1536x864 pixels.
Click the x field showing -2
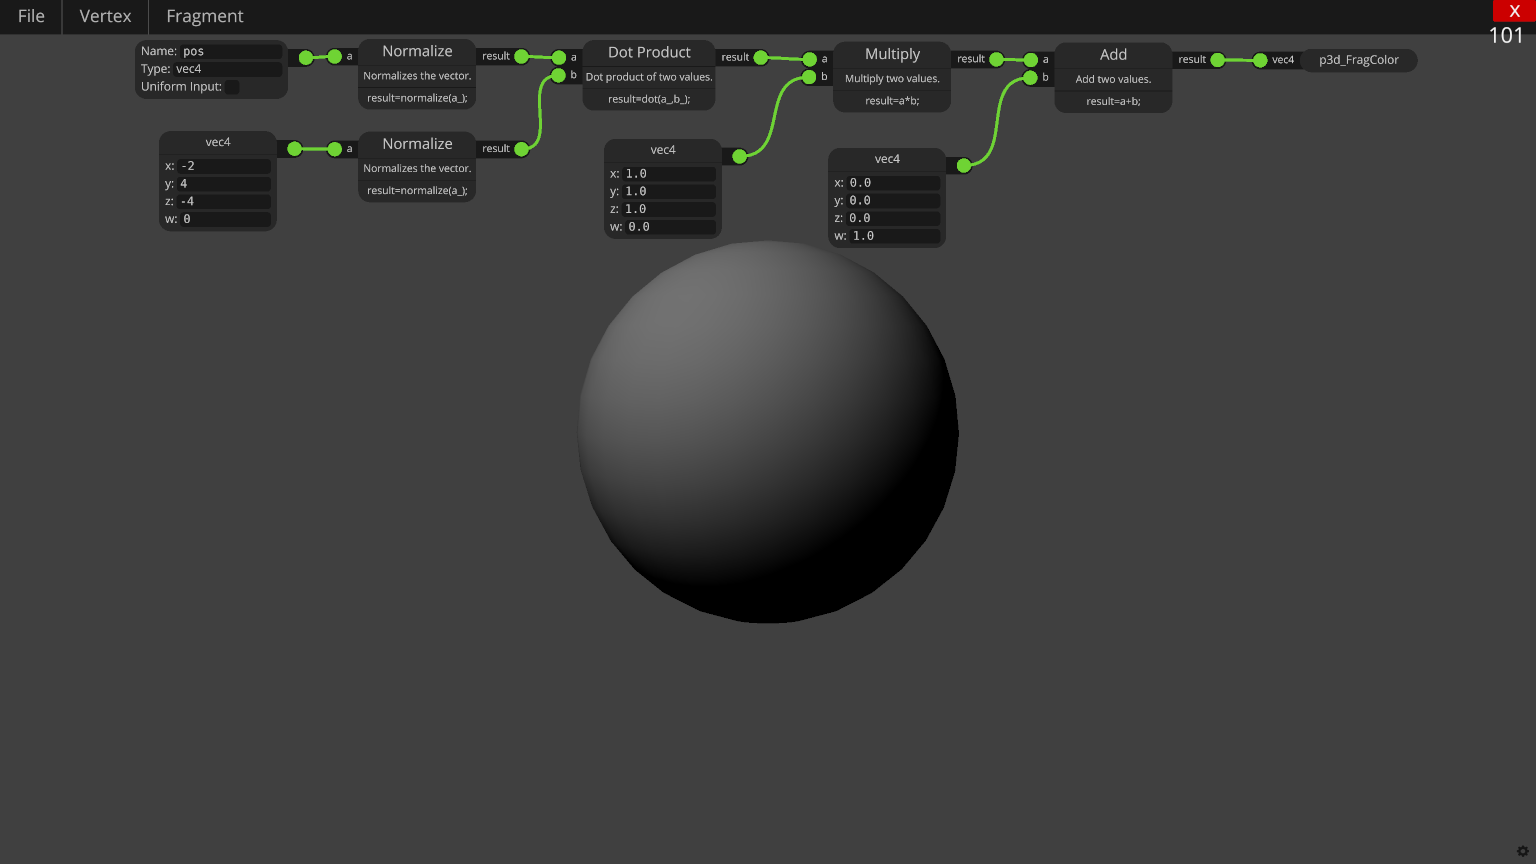tap(224, 166)
